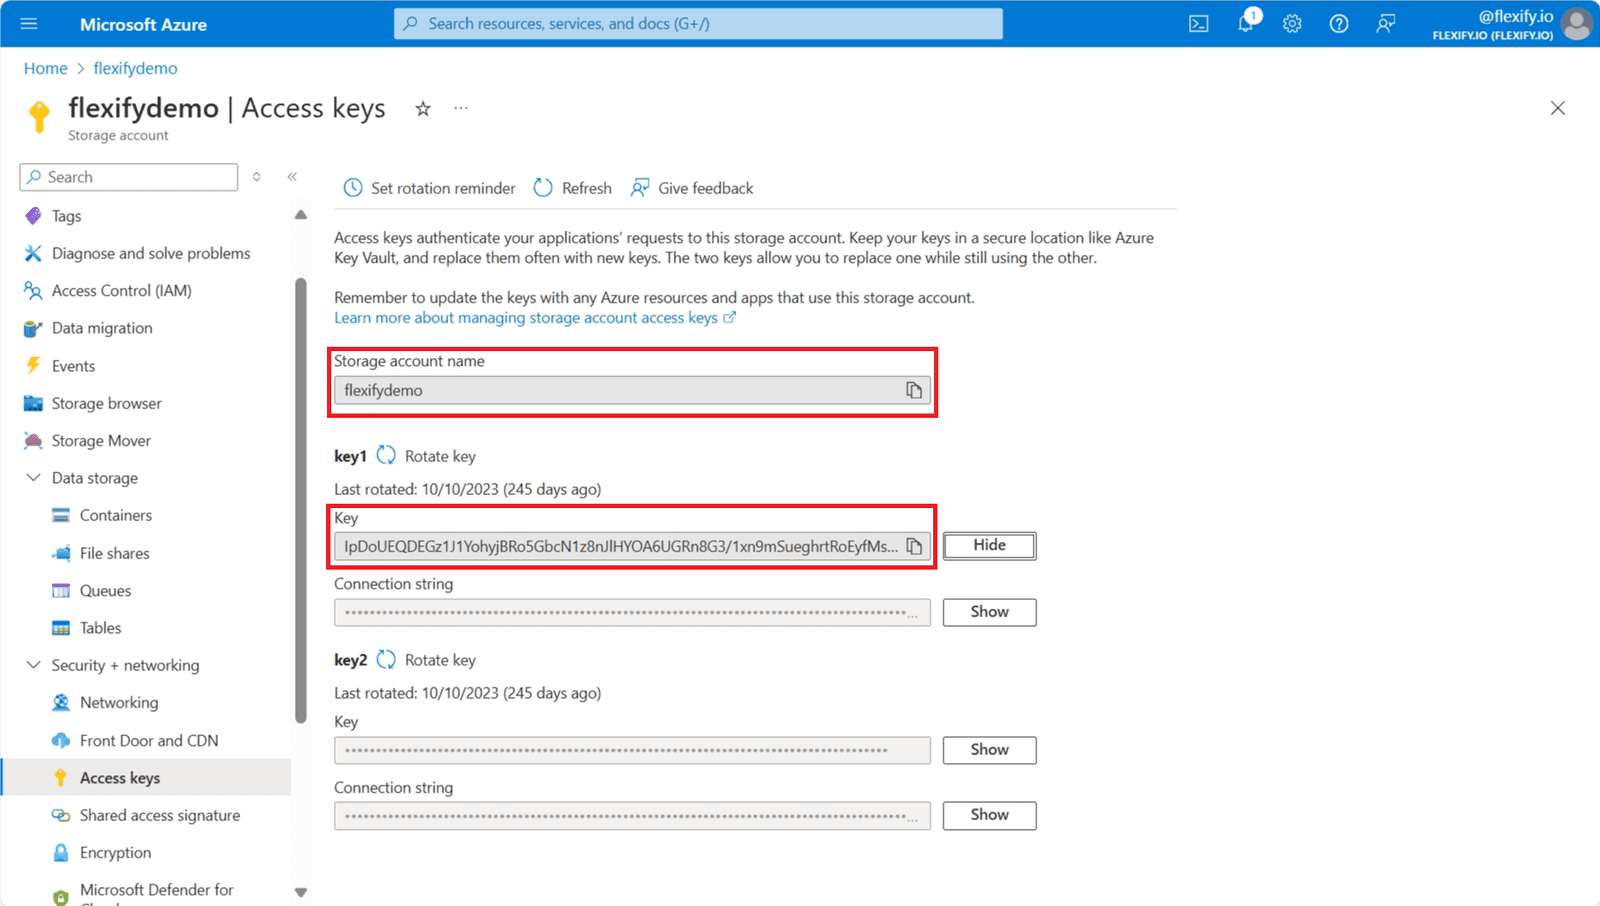
Task: Rotate key1 using its rotate icon
Action: click(387, 456)
